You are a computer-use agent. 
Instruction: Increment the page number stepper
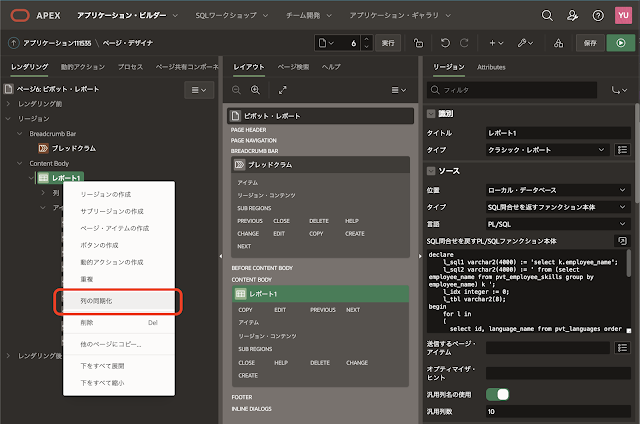[366, 40]
